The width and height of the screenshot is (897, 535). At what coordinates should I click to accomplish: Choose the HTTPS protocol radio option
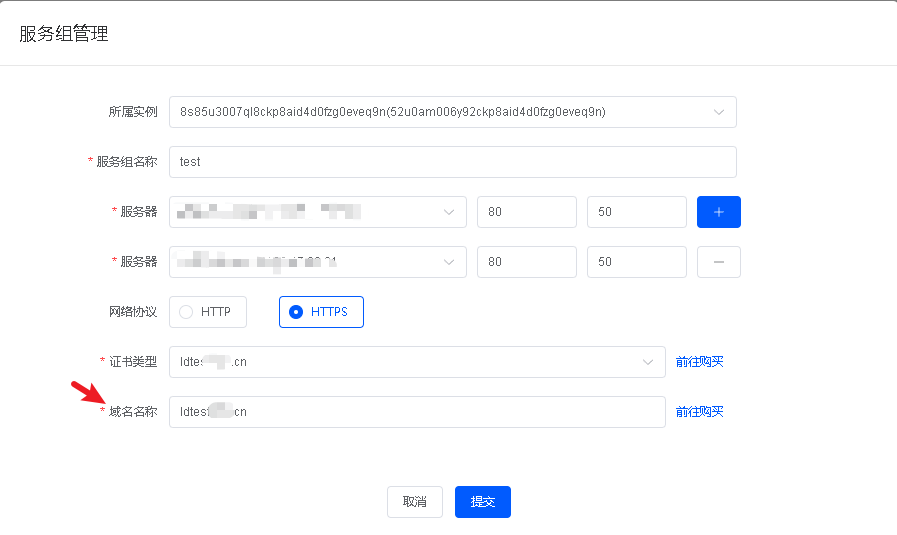click(x=320, y=312)
